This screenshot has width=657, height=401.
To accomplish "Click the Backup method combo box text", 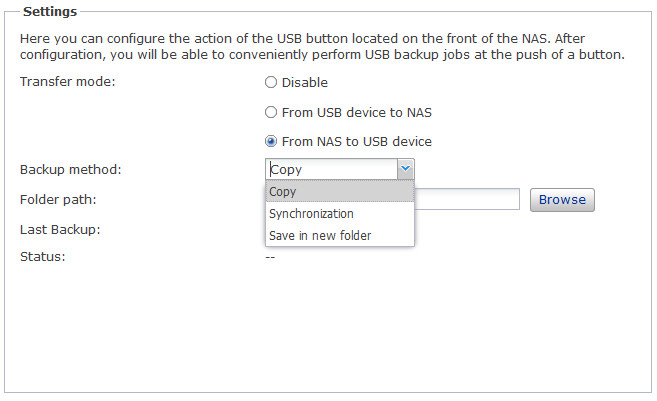I will pyautogui.click(x=330, y=170).
